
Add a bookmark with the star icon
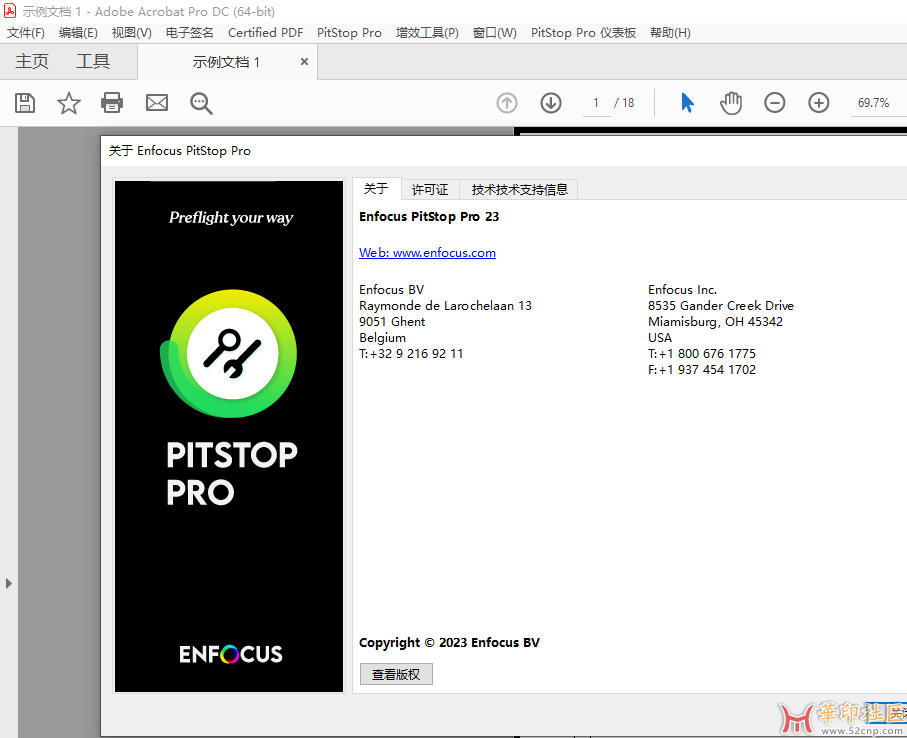point(69,103)
